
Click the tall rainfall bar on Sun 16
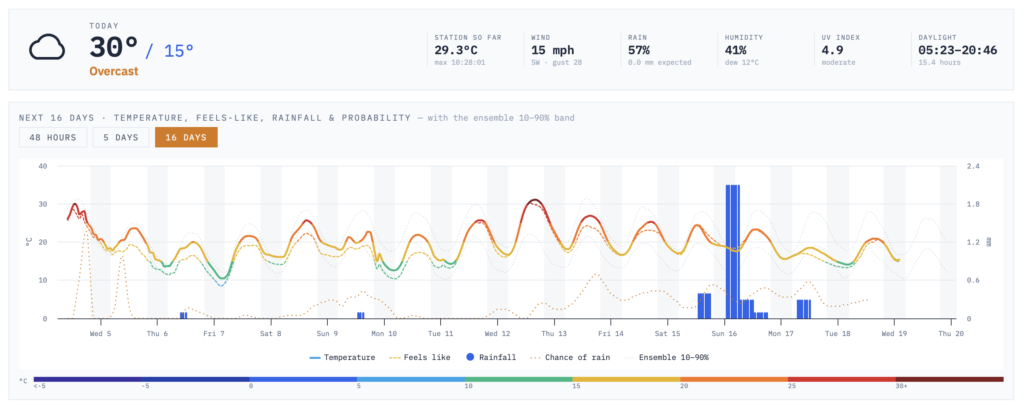[x=733, y=252]
